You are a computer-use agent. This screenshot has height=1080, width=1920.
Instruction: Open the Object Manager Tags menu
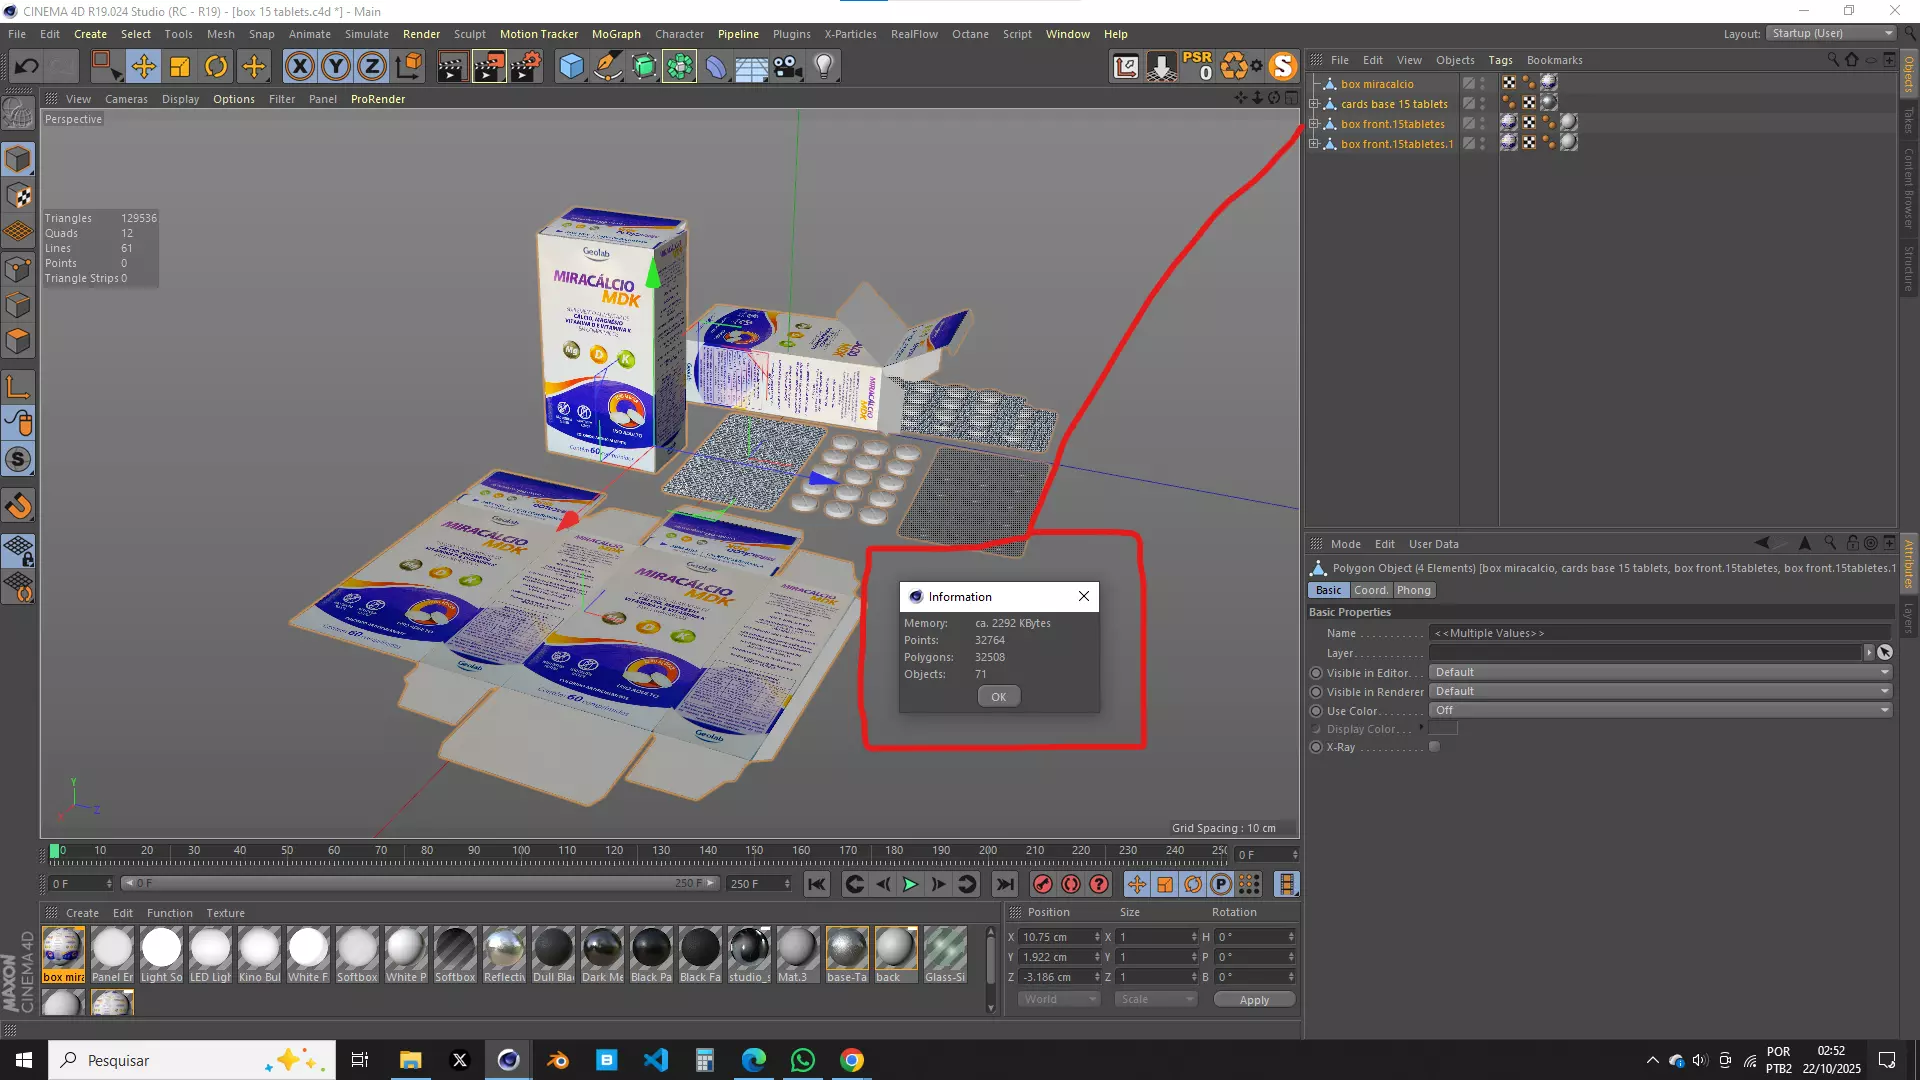pyautogui.click(x=1500, y=60)
